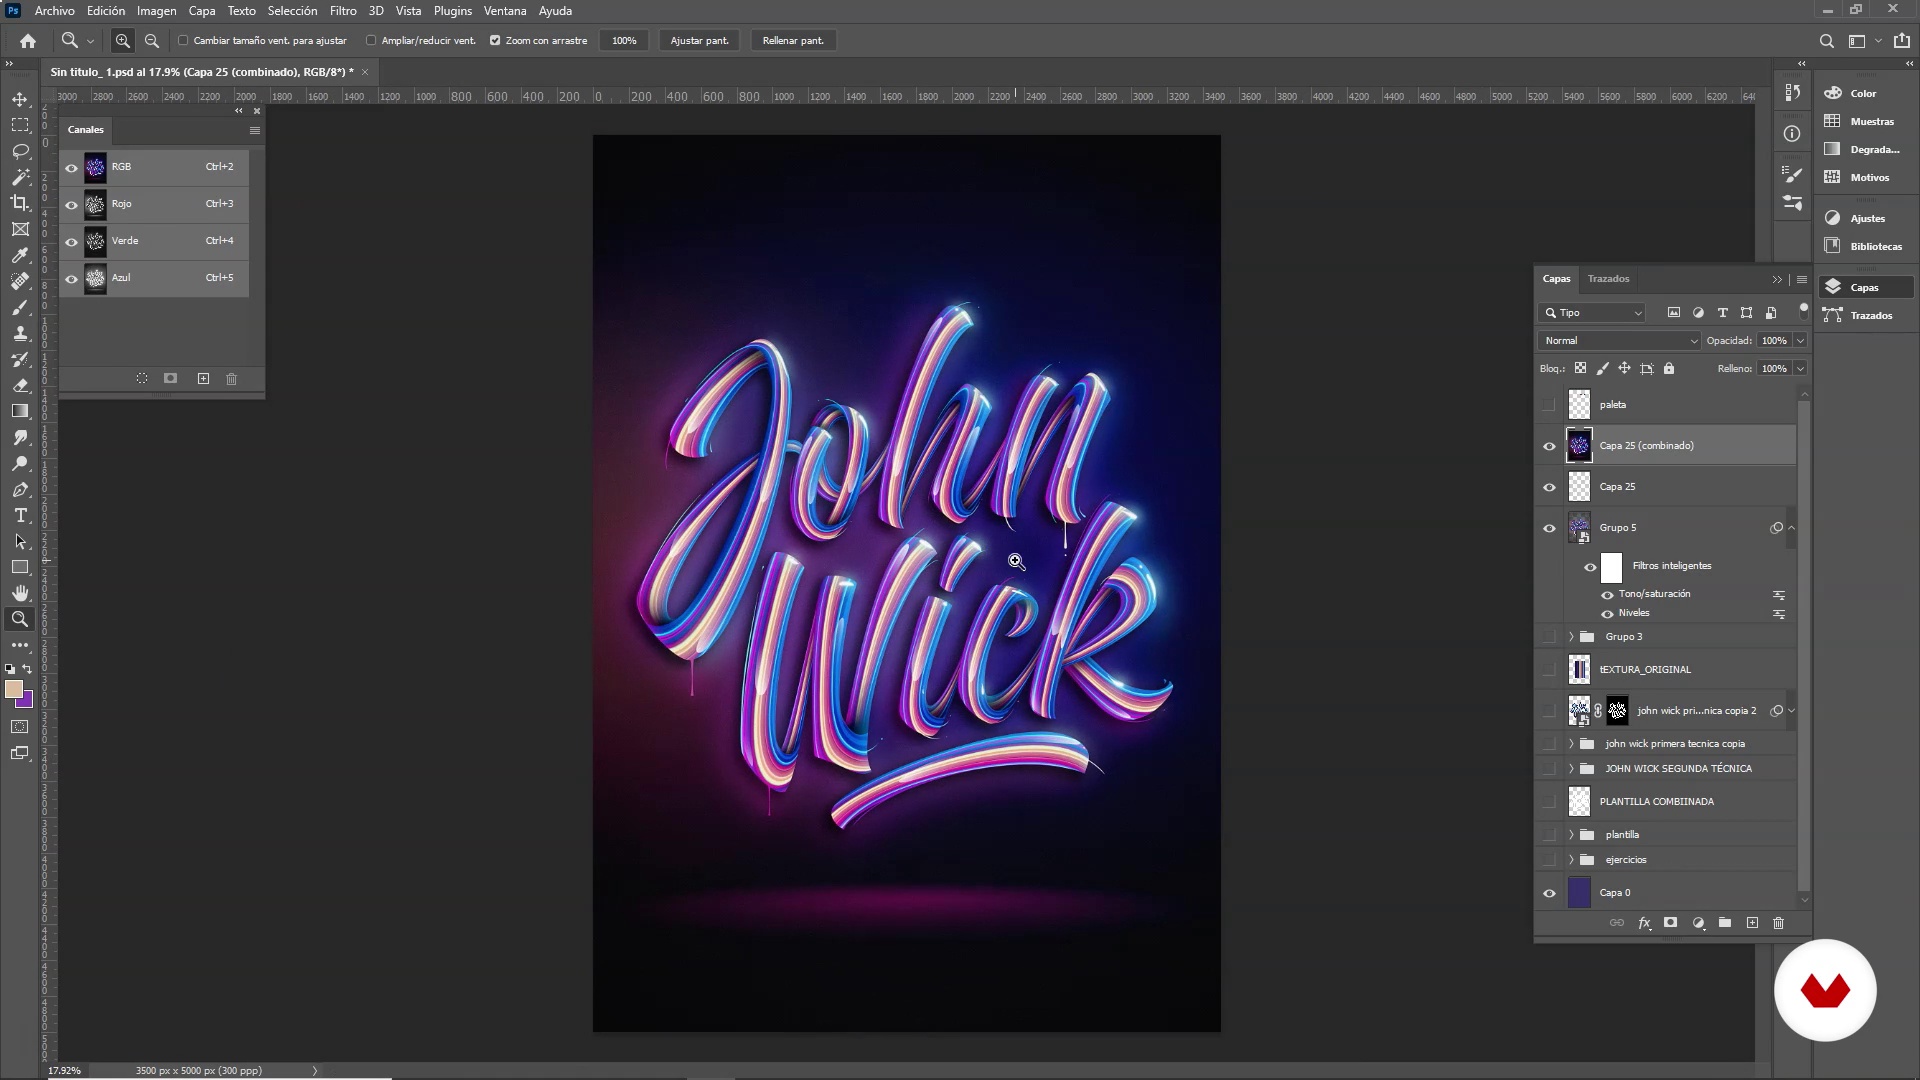The height and width of the screenshot is (1080, 1920).
Task: Select the Spot Healing Brush tool
Action: click(x=20, y=281)
